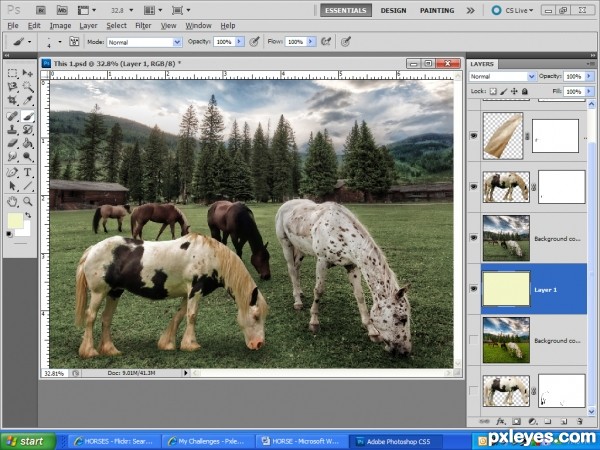Viewport: 600px width, 450px height.
Task: Select the Move tool
Action: 28,73
